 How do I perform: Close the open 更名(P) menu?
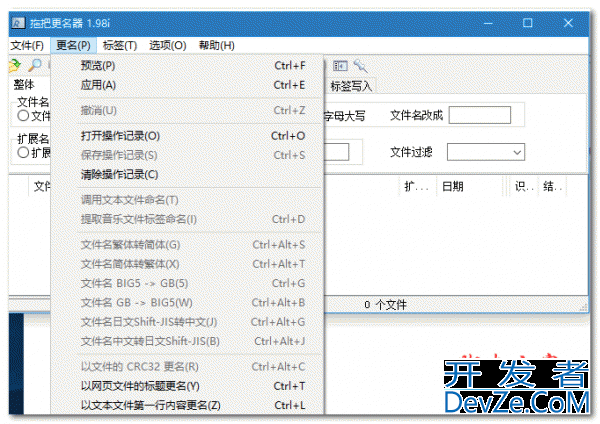point(73,46)
